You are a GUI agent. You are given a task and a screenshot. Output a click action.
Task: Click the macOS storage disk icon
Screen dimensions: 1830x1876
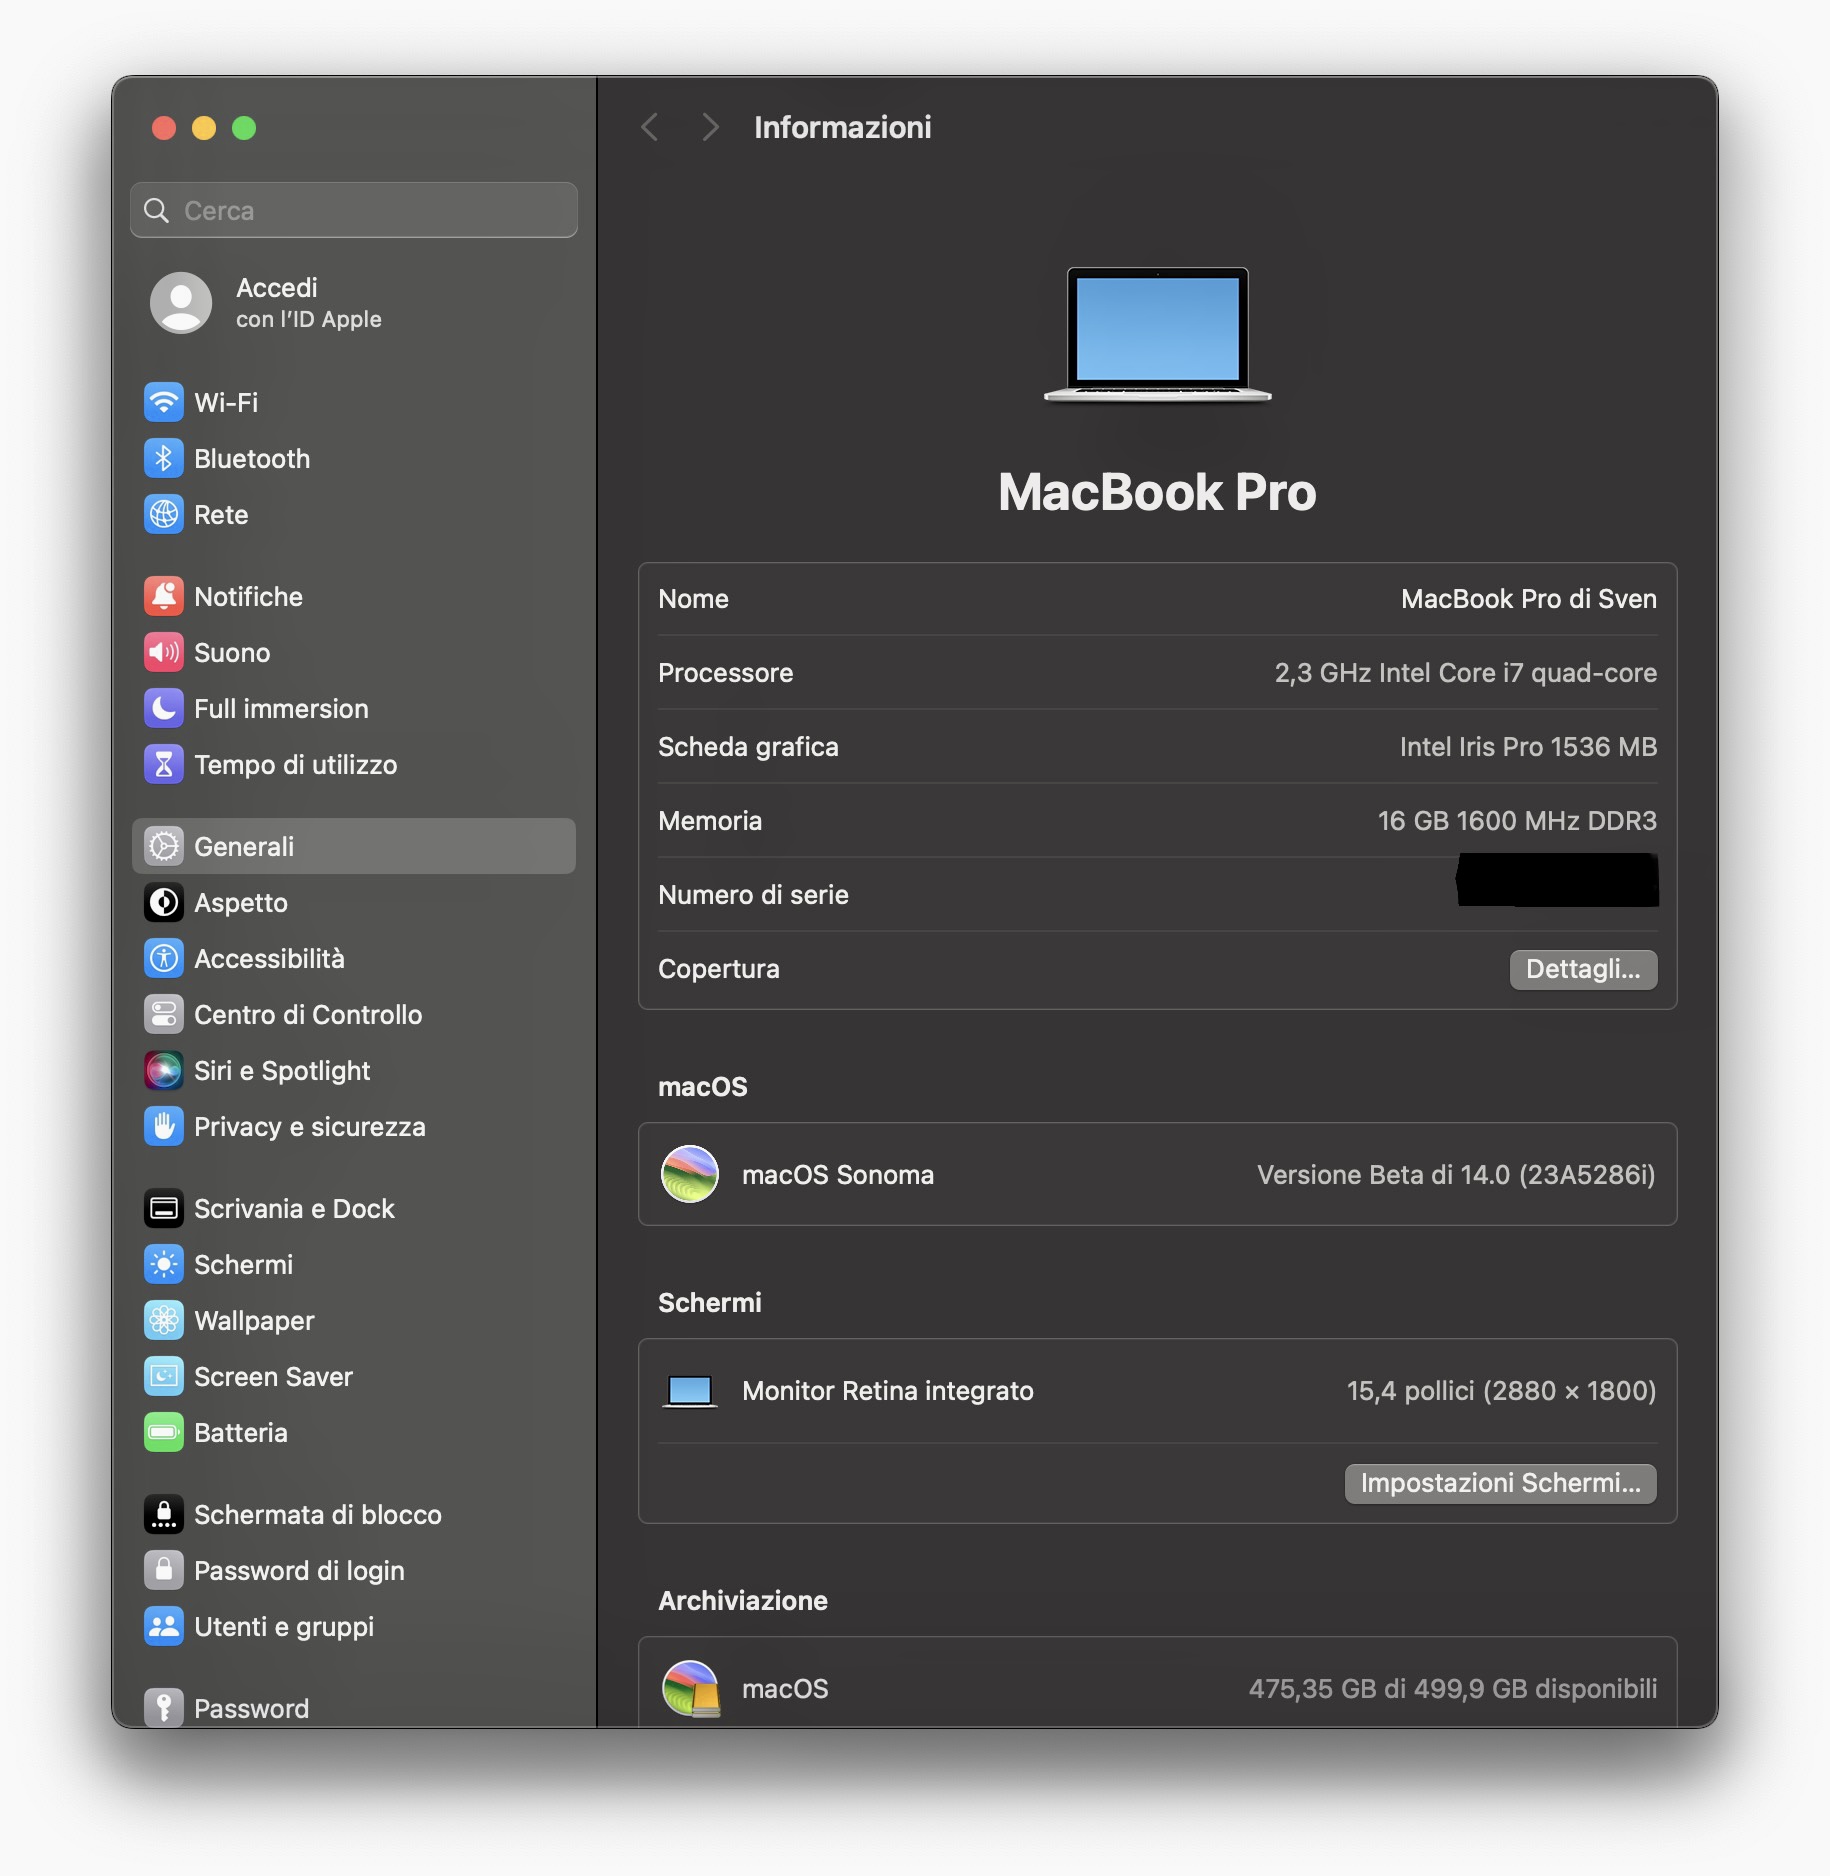point(690,1688)
